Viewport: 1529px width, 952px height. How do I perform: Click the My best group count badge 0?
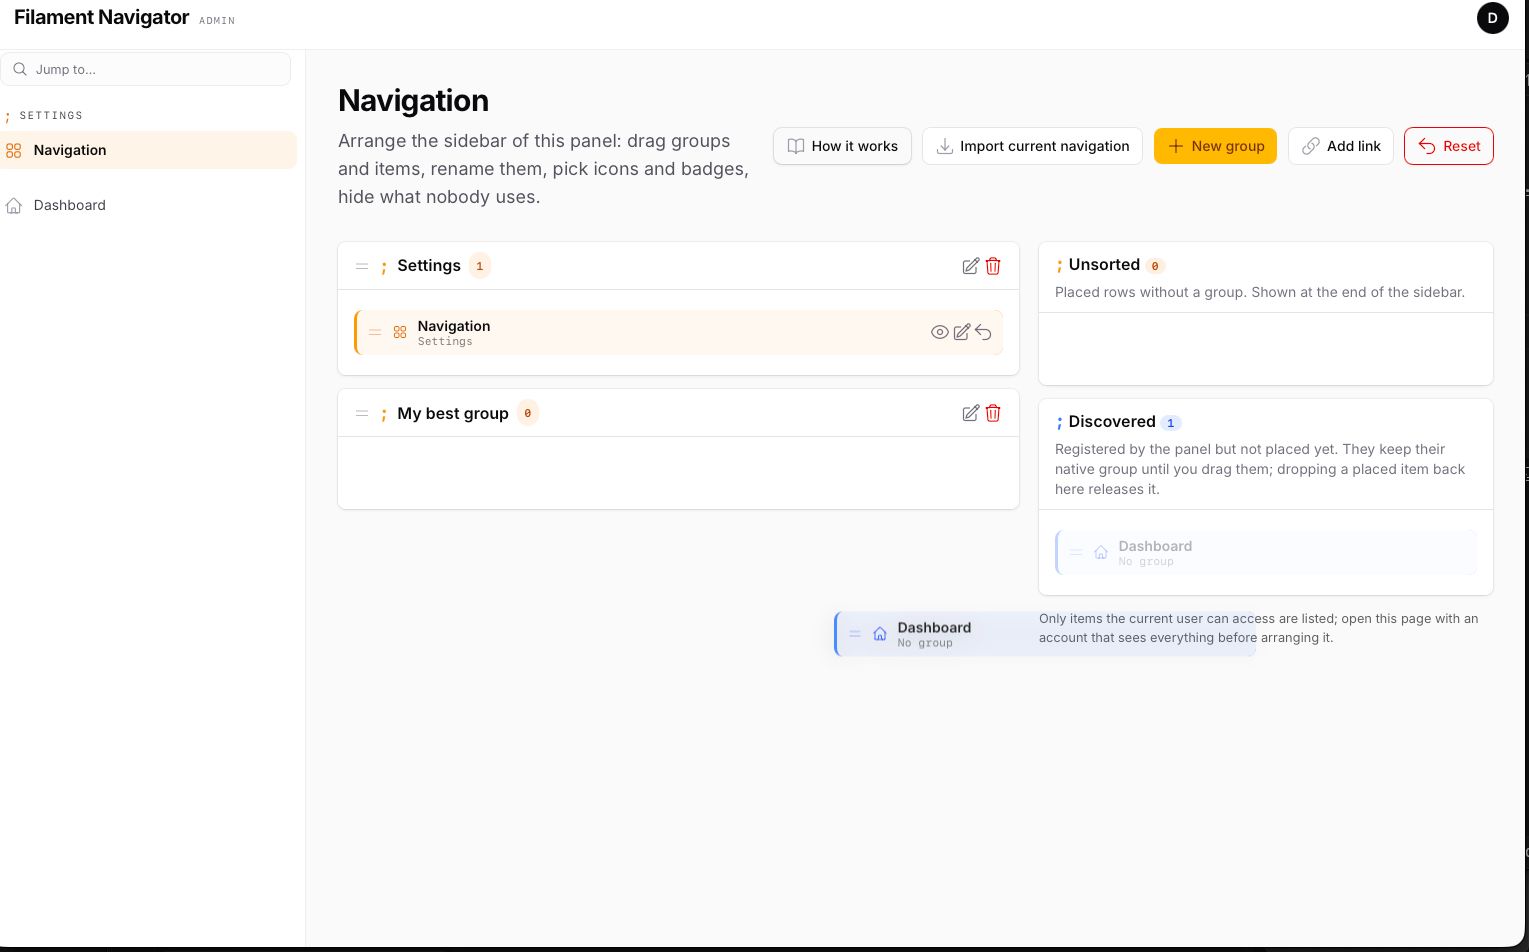[527, 413]
